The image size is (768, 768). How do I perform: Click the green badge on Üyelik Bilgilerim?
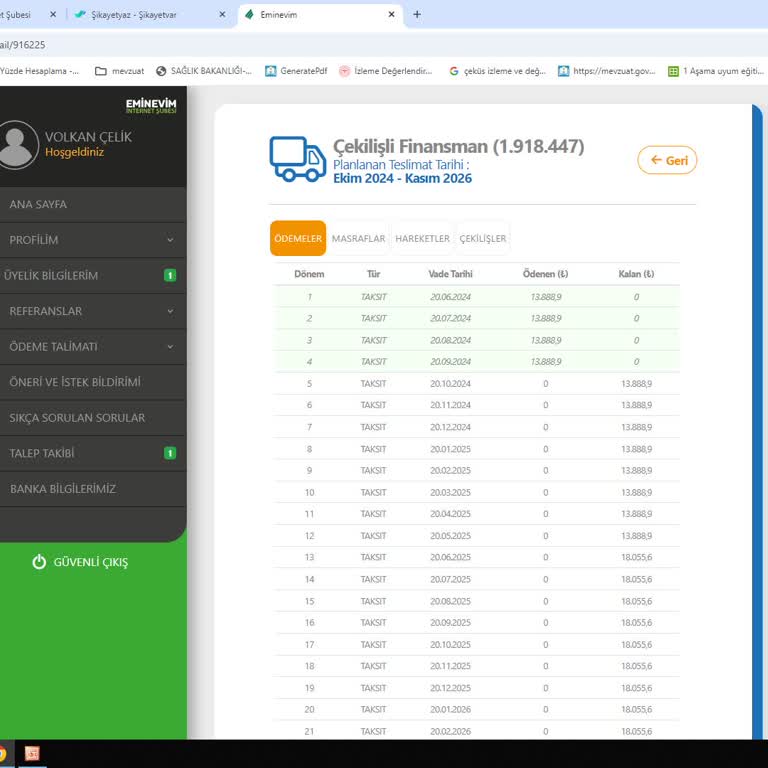tap(170, 275)
